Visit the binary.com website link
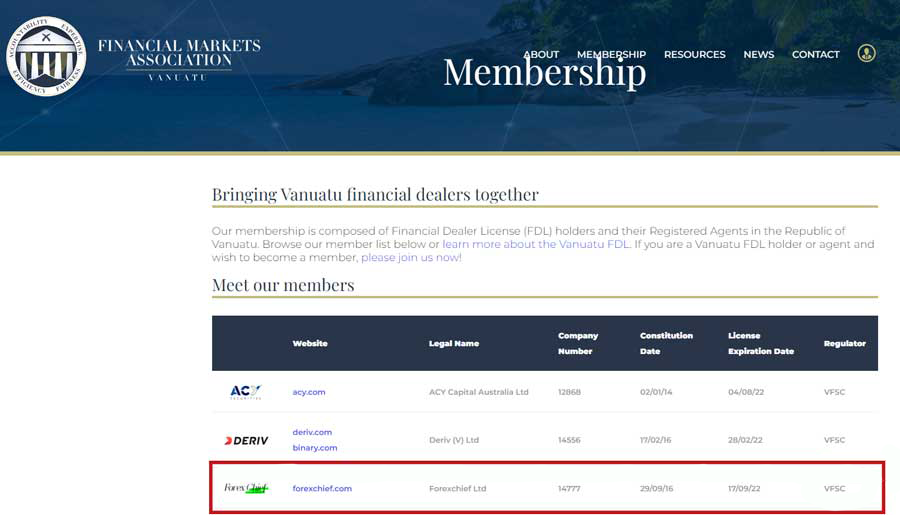Screen dimensions: 900x515 315,448
